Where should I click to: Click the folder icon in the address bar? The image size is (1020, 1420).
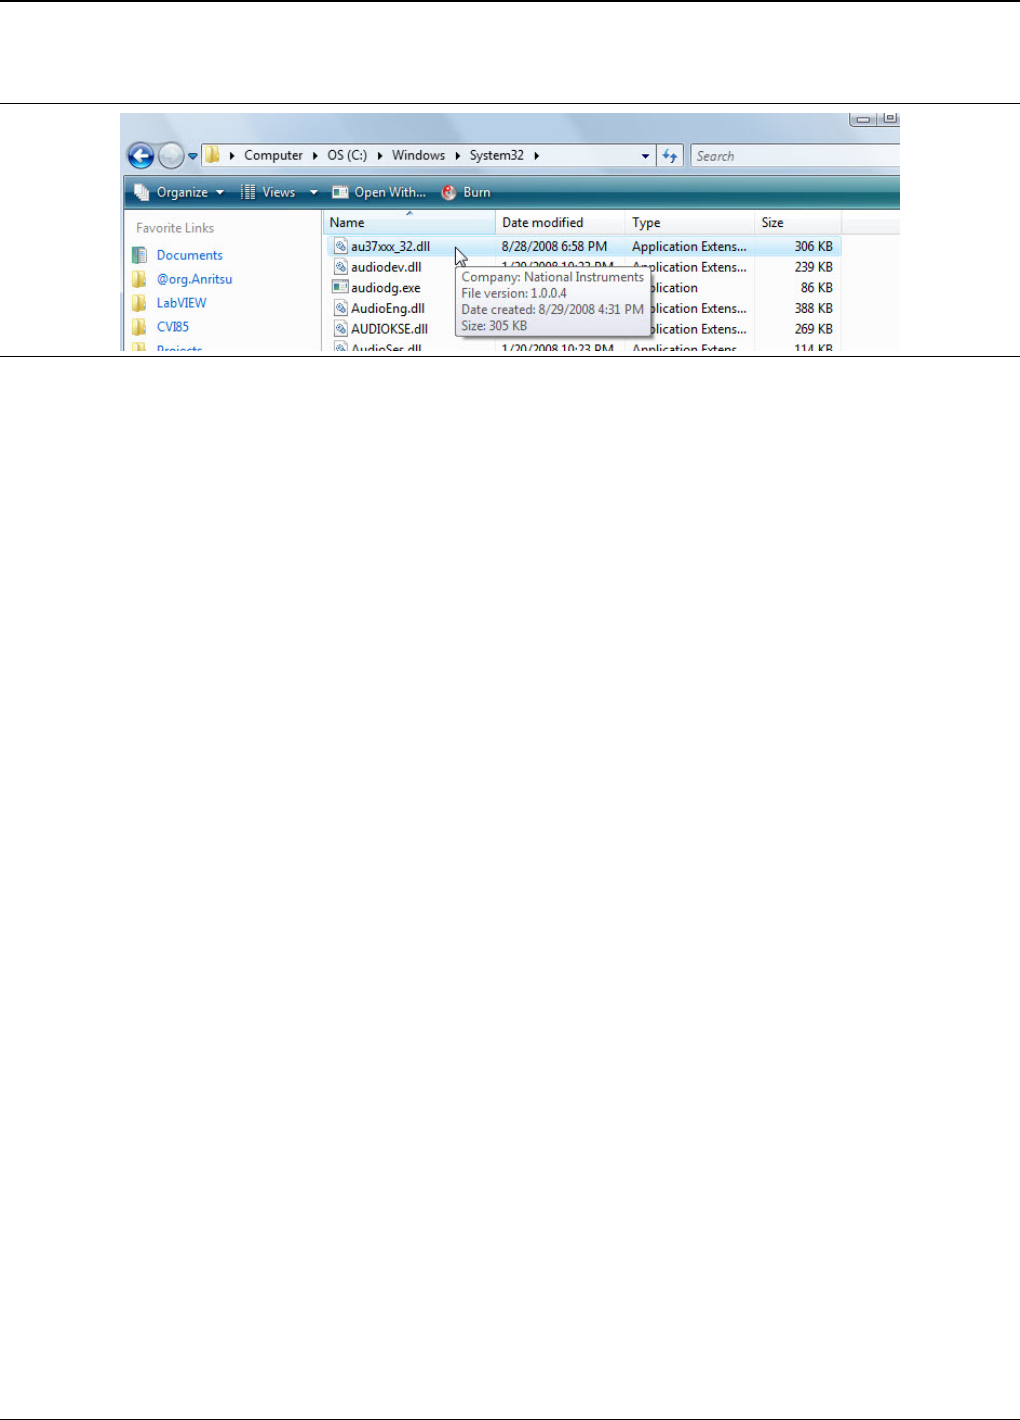(212, 155)
